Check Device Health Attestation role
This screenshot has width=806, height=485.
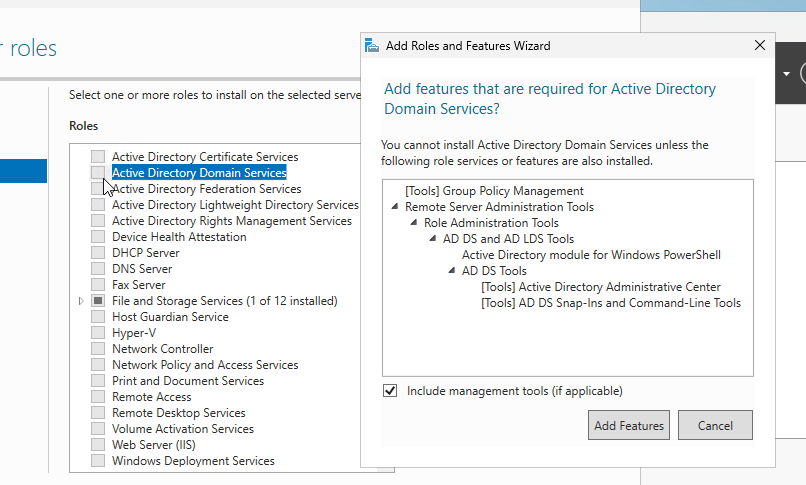coord(98,236)
